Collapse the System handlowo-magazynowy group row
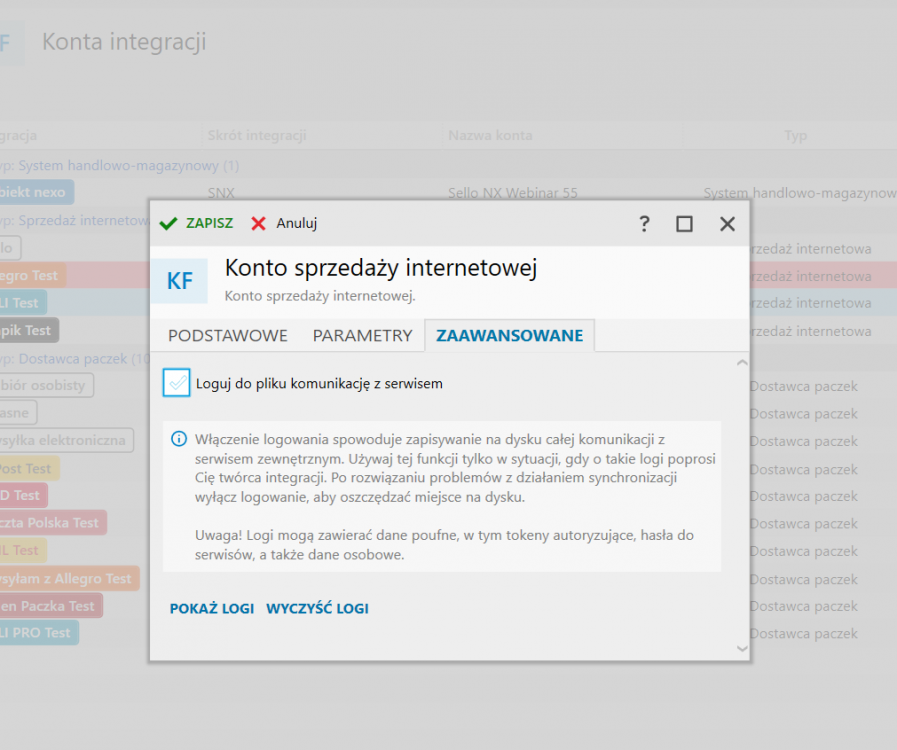The width and height of the screenshot is (897, 750). point(120,165)
